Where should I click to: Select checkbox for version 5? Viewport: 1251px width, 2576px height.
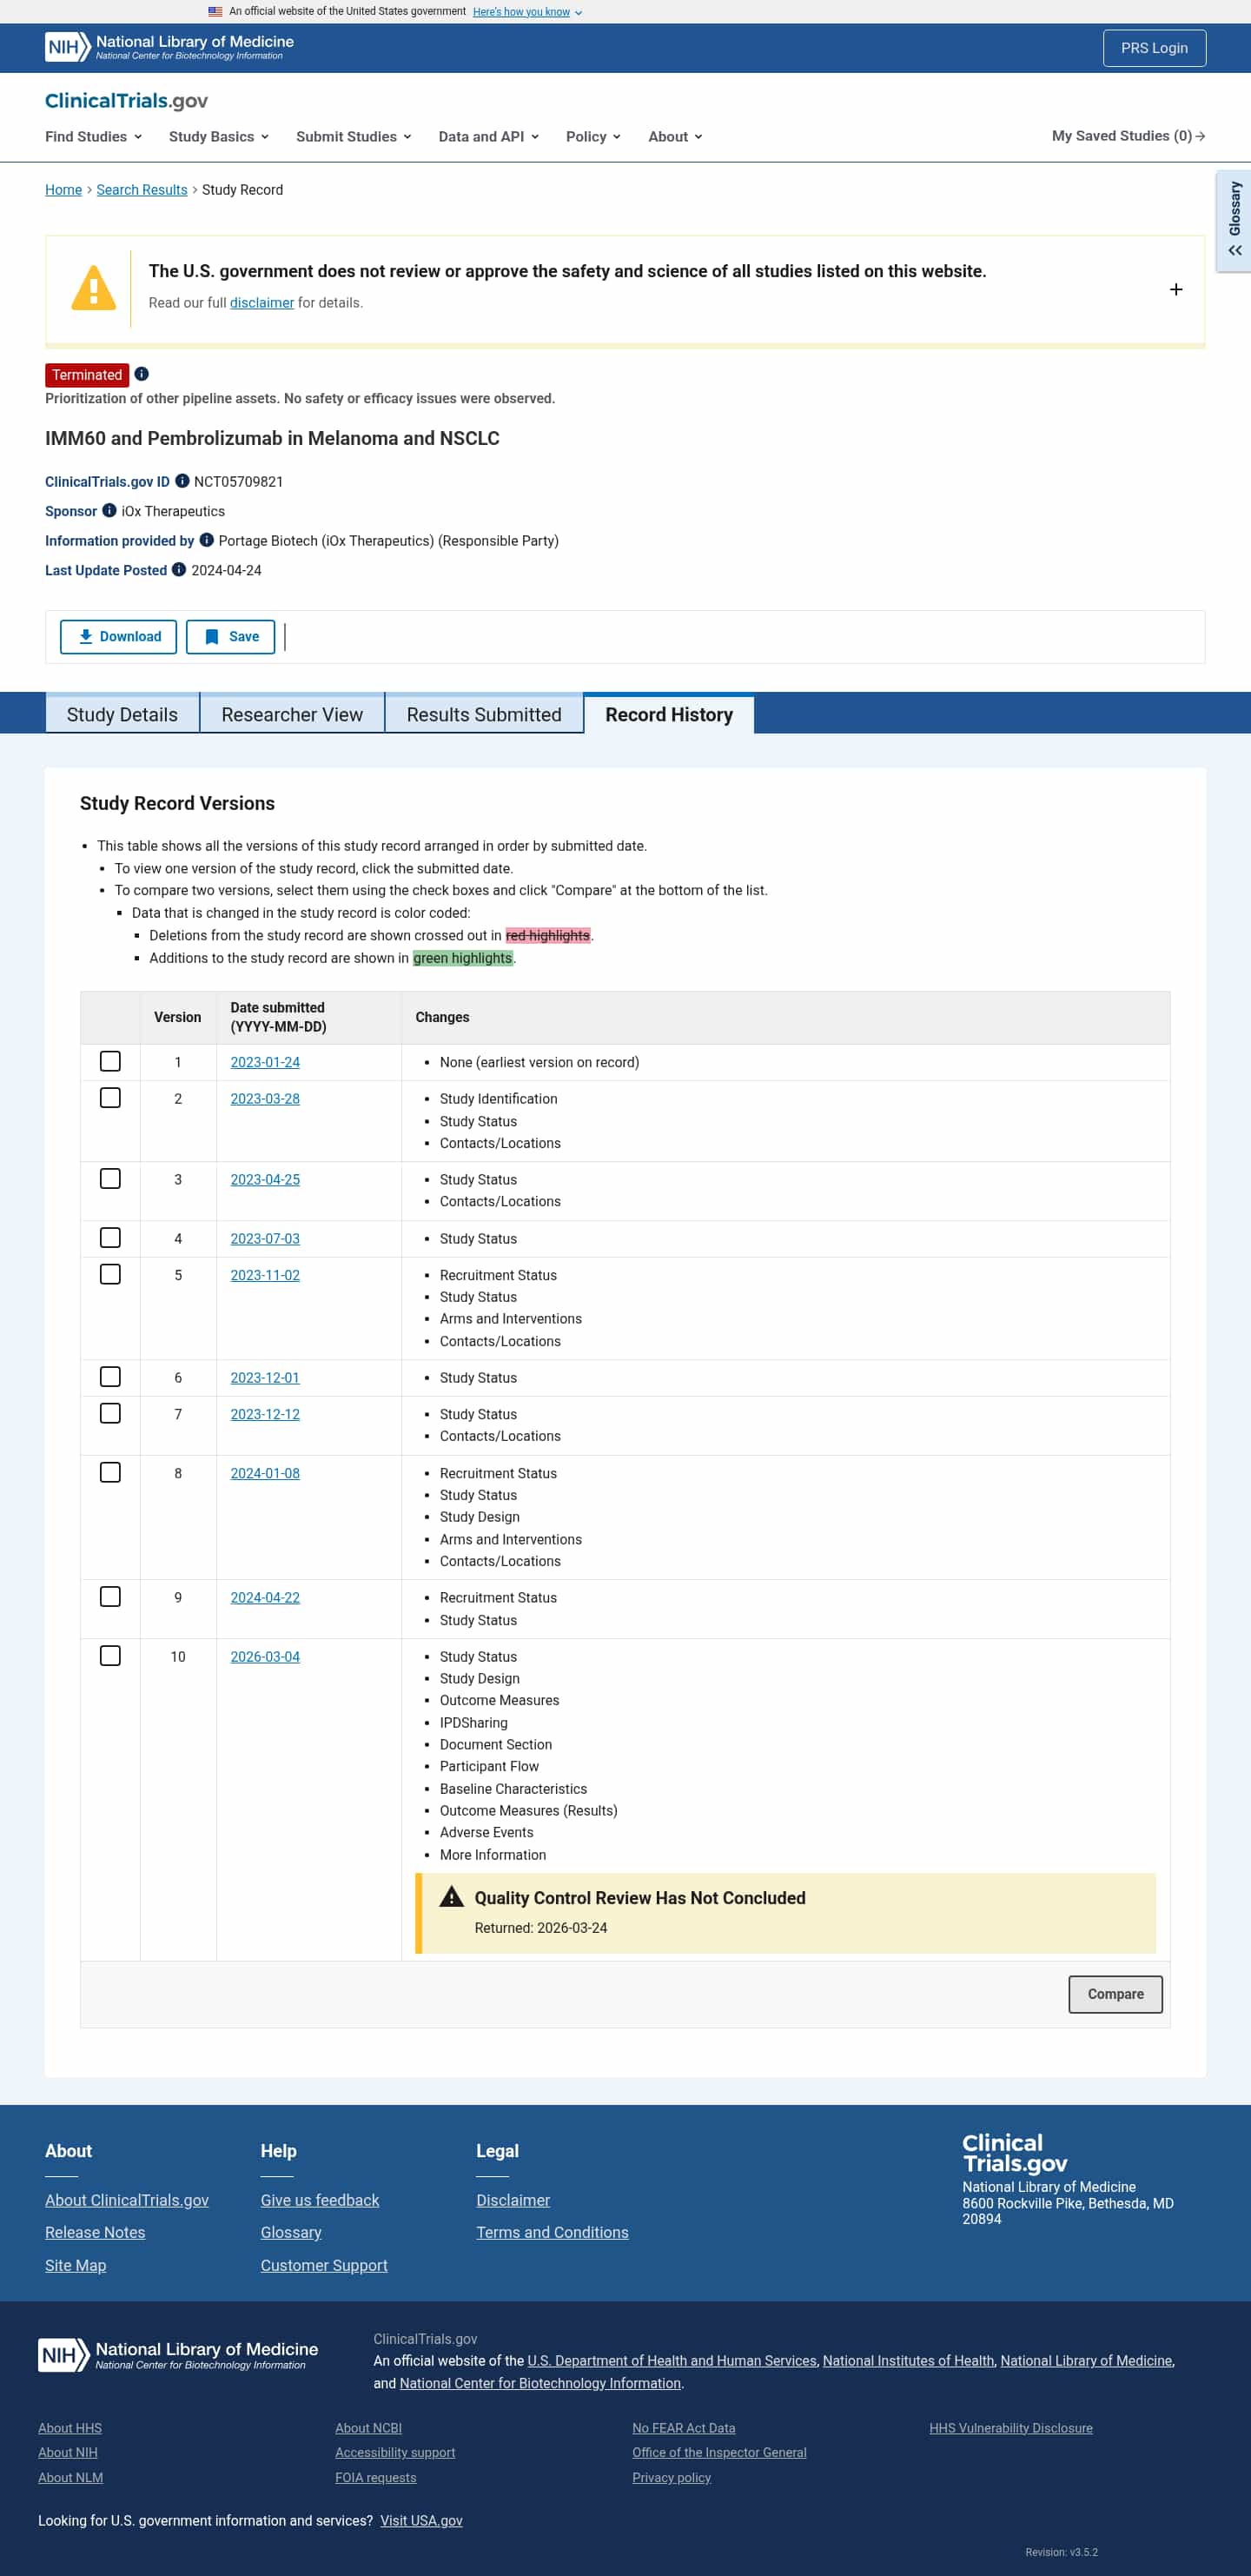110,1274
